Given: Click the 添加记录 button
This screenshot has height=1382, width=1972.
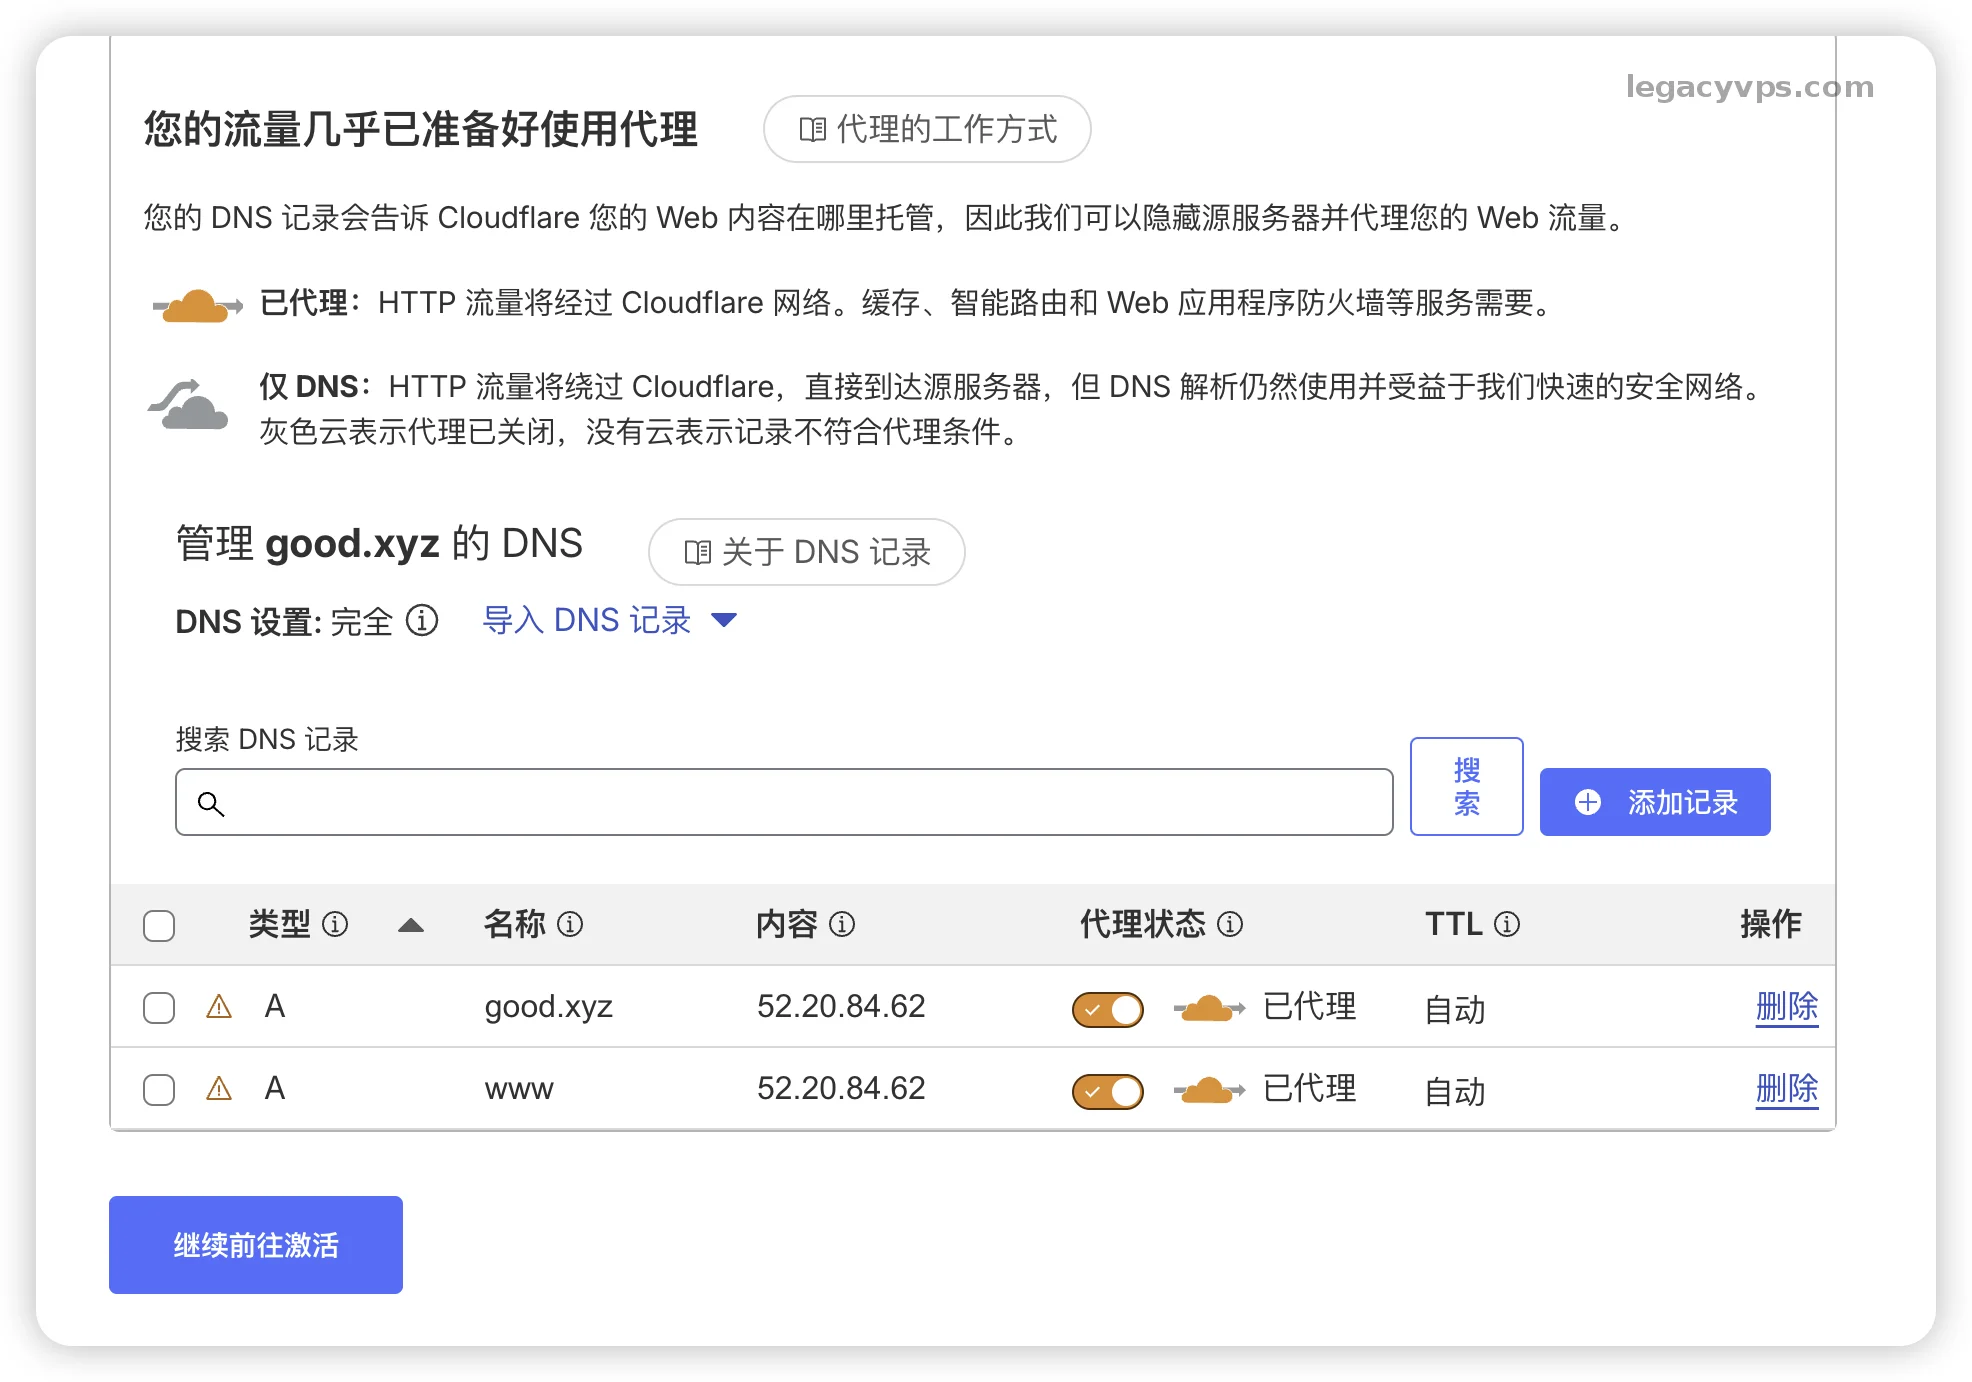Looking at the screenshot, I should tap(1654, 802).
